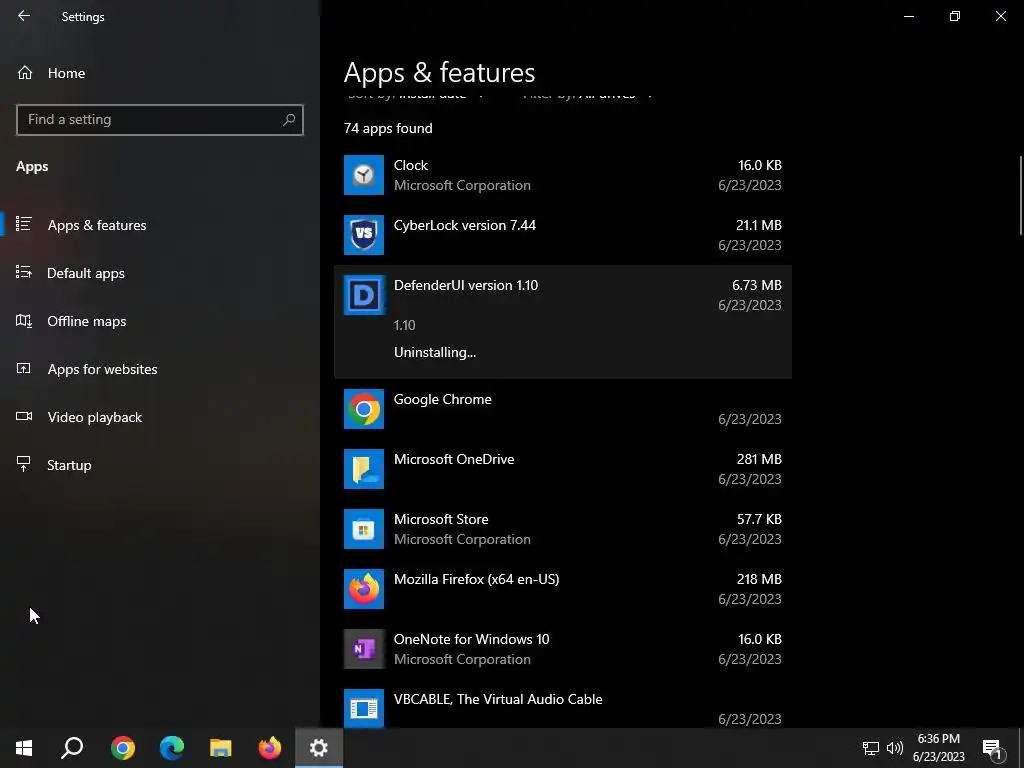The height and width of the screenshot is (768, 1024).
Task: Select CyberLock version 7.44 entry
Action: click(464, 225)
